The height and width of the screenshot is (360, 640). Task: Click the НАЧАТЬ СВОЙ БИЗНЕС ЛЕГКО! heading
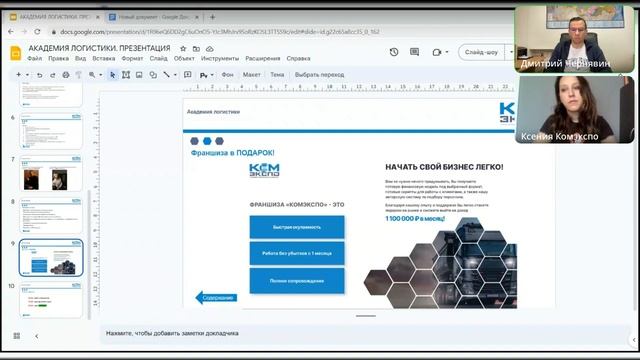444,167
